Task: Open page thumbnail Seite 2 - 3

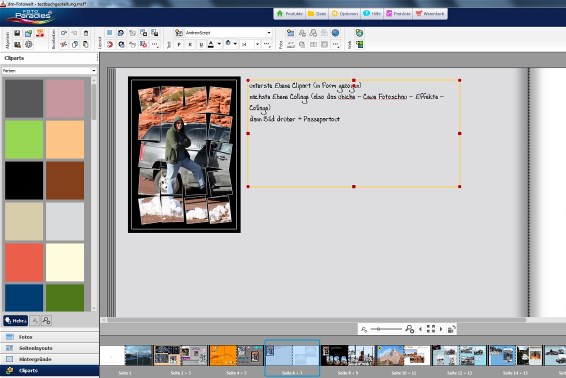Action: tap(180, 356)
